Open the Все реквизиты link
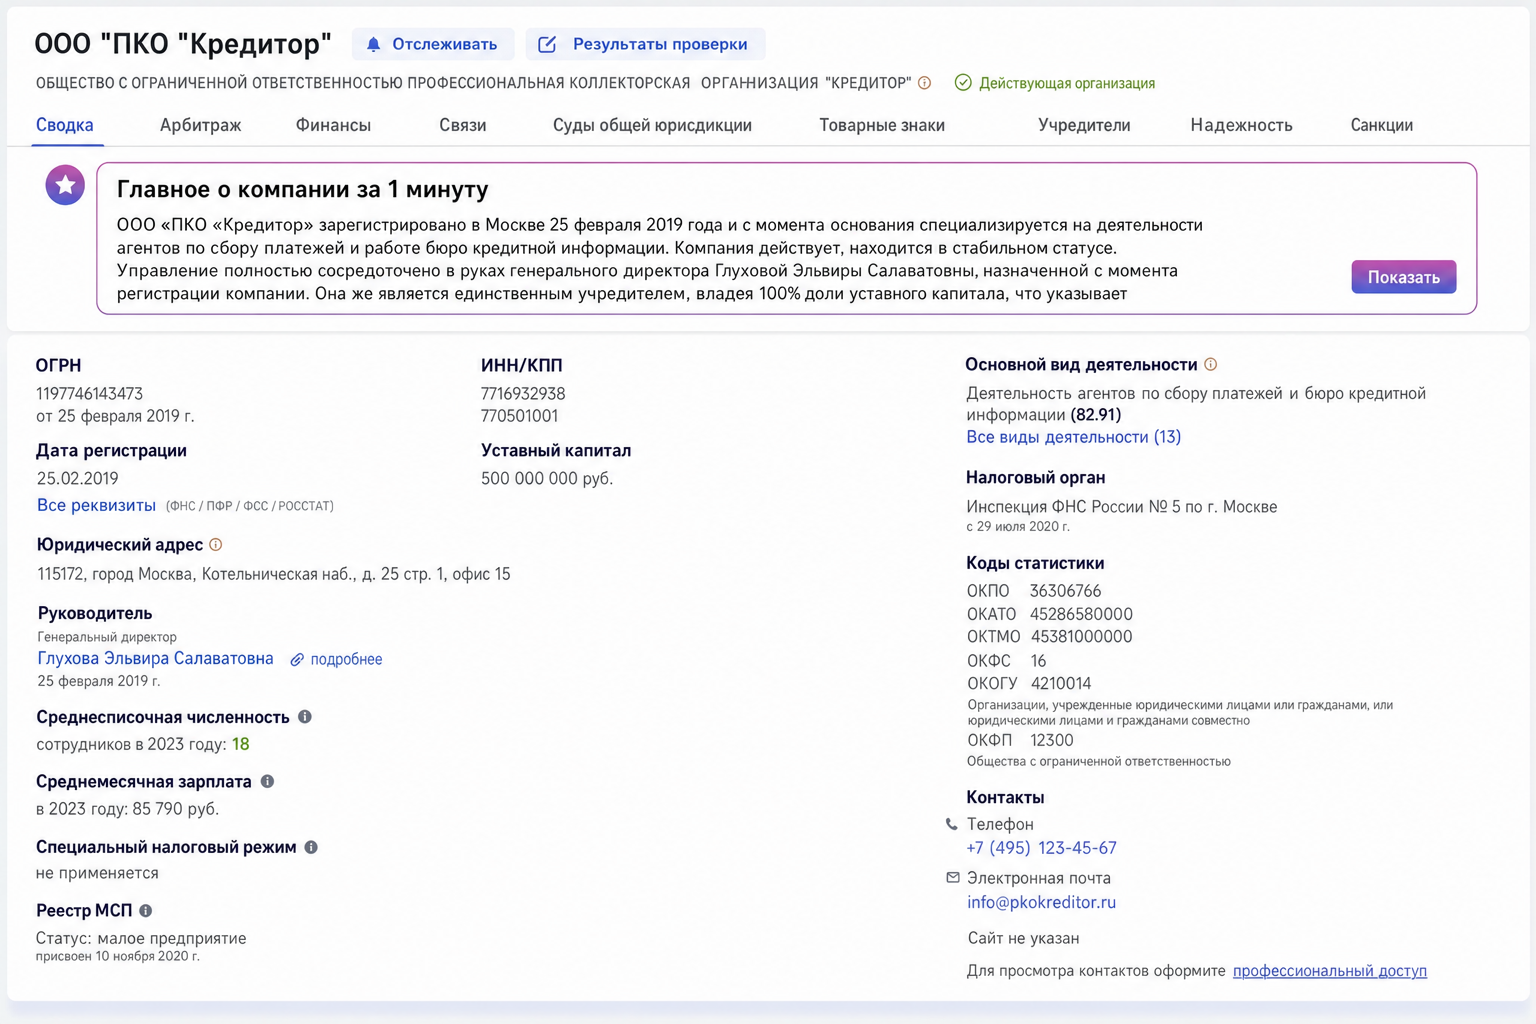This screenshot has width=1536, height=1024. click(96, 505)
